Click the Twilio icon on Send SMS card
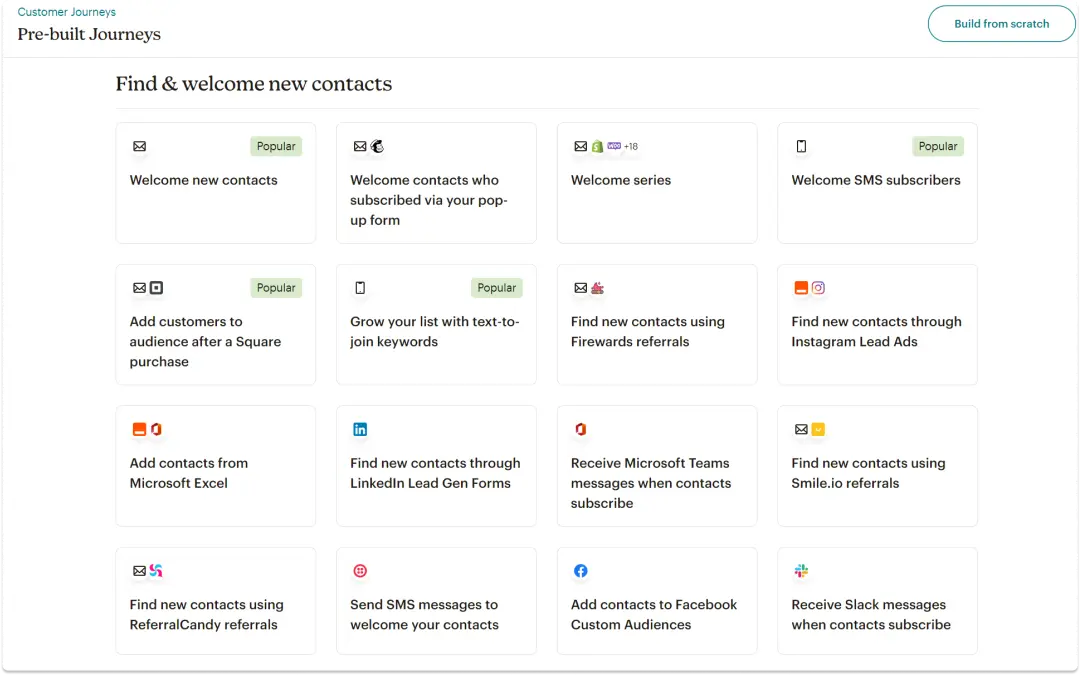 360,571
